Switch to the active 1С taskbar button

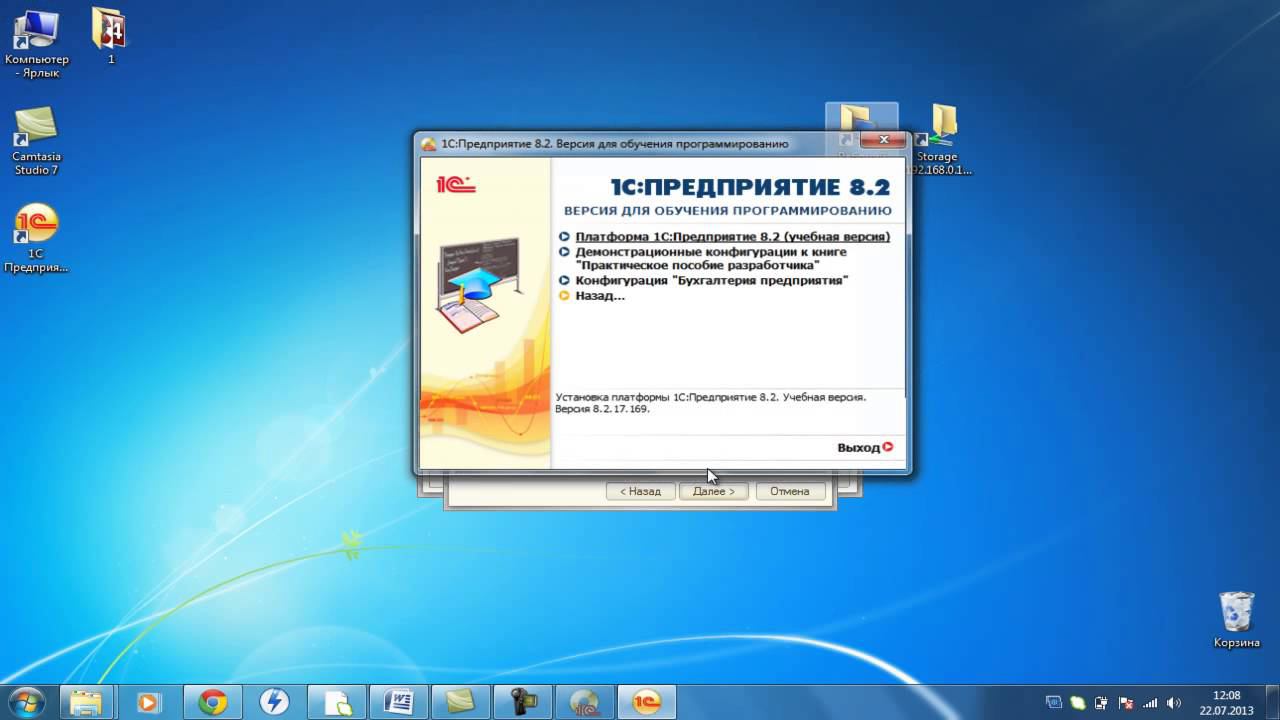click(x=646, y=702)
